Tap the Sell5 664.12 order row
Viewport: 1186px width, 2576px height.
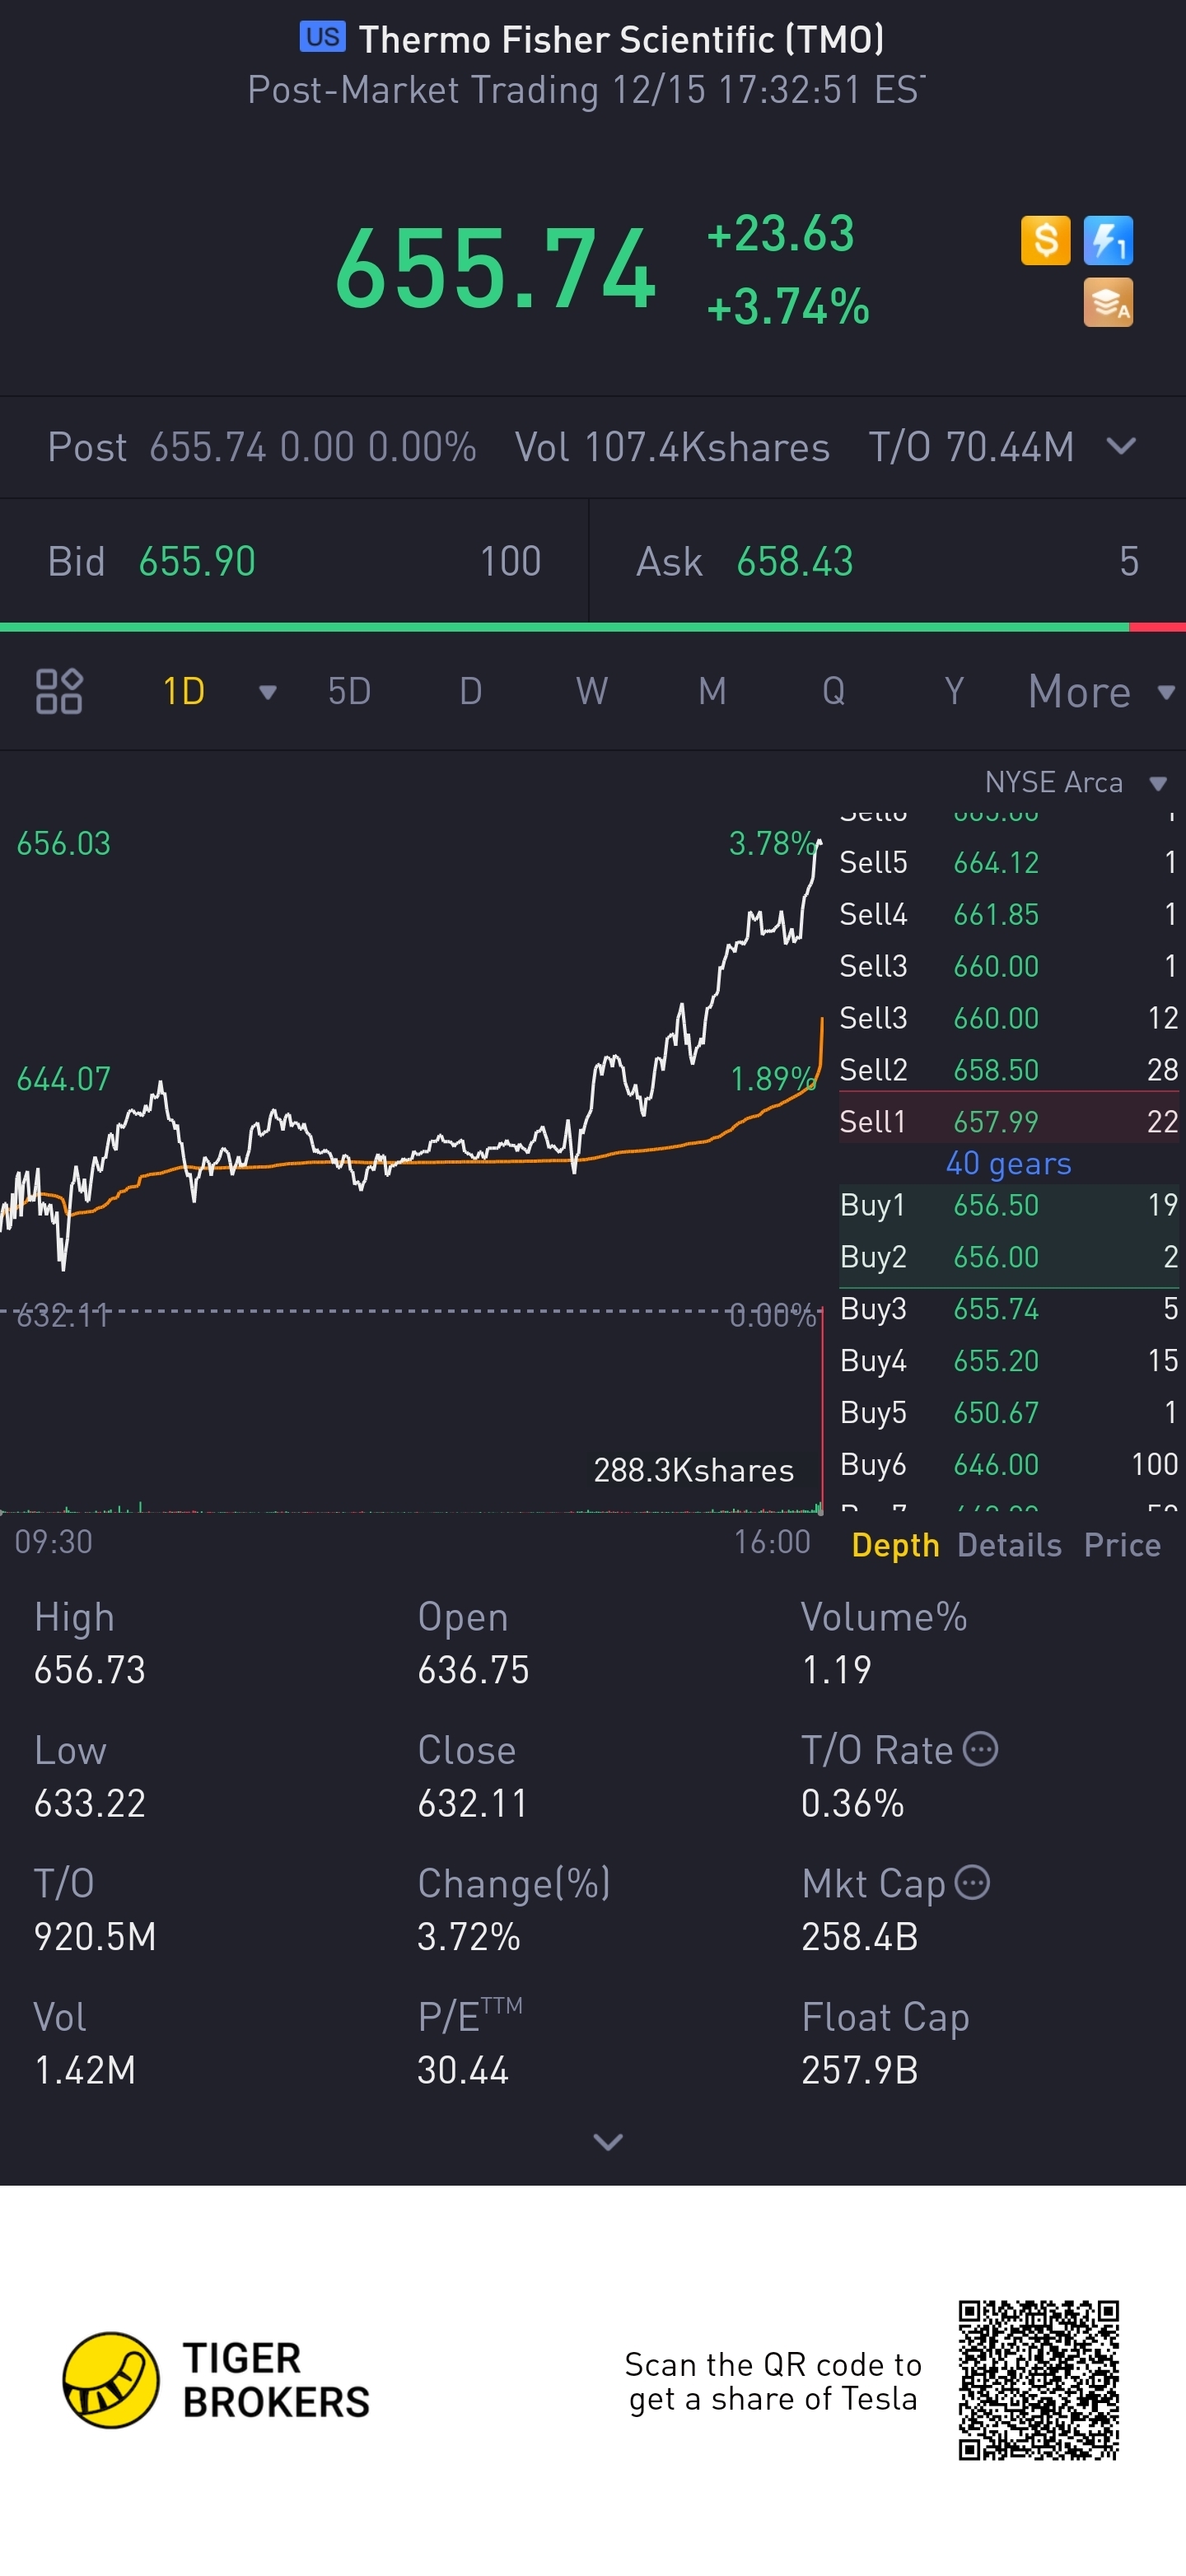[x=1009, y=862]
